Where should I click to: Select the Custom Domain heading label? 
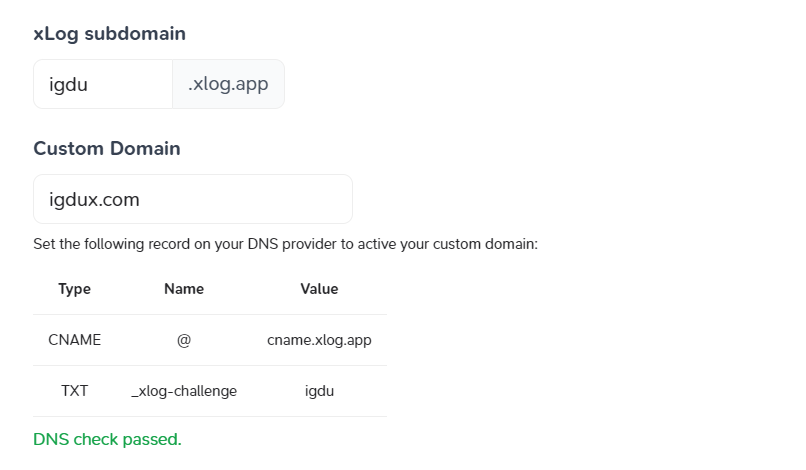pyautogui.click(x=107, y=148)
